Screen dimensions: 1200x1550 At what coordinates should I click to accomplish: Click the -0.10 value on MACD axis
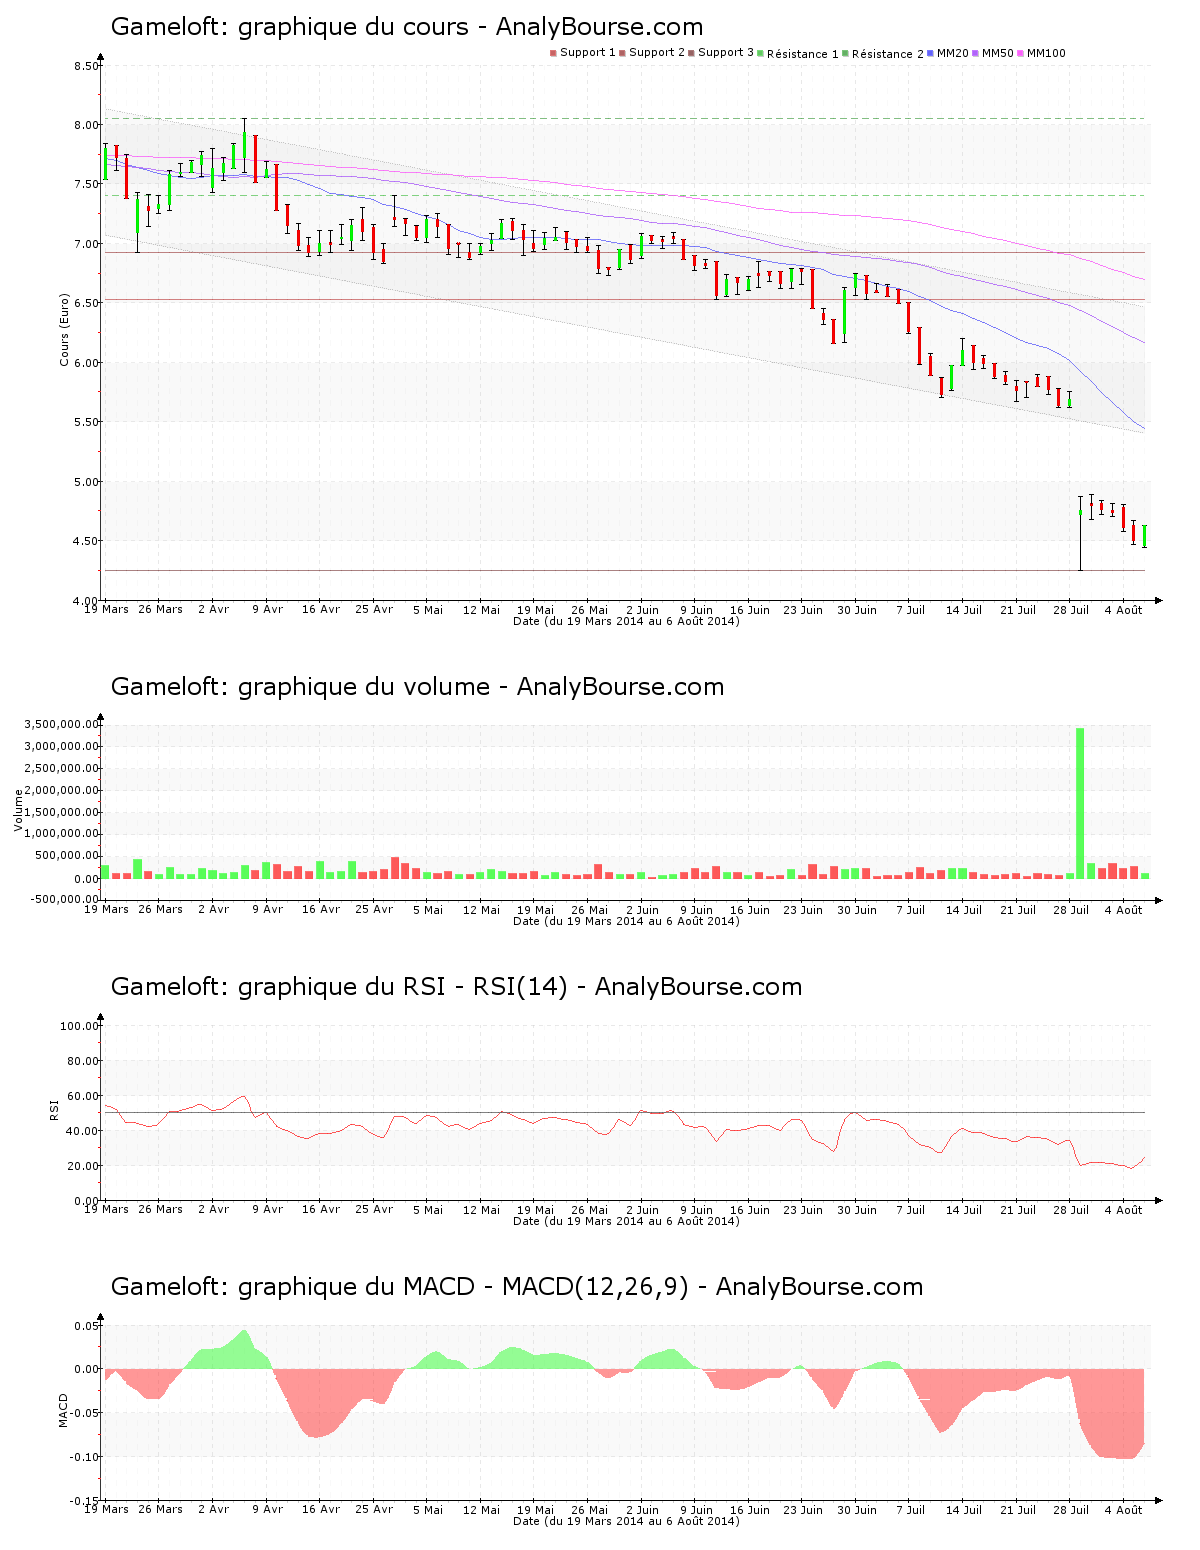point(84,1457)
